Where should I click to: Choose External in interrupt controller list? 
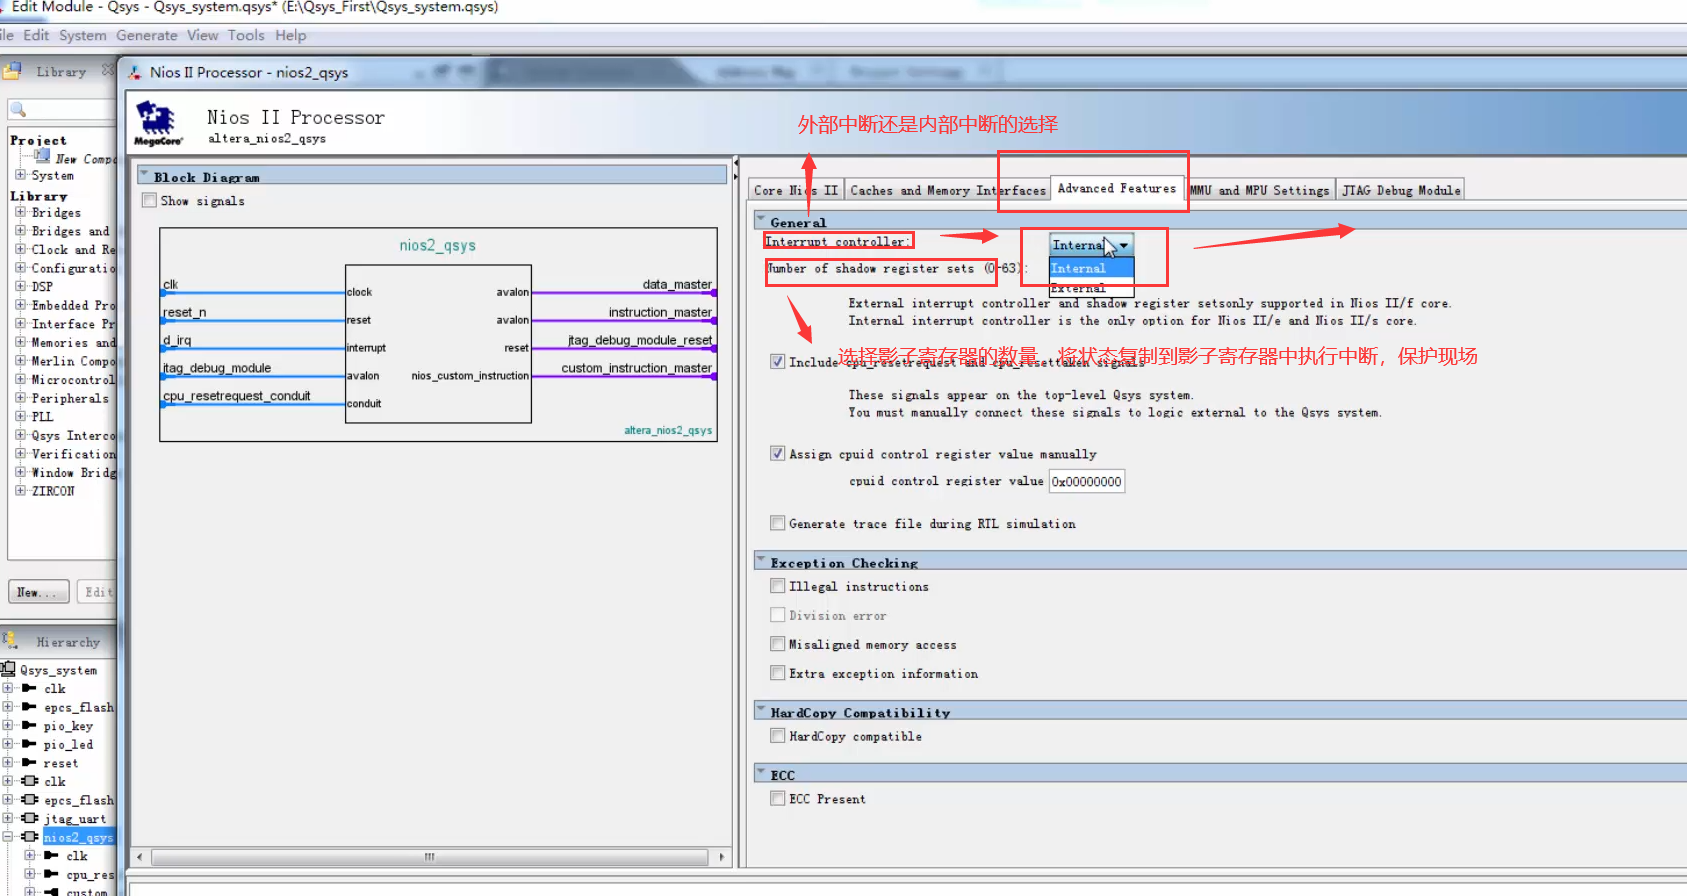(1091, 287)
